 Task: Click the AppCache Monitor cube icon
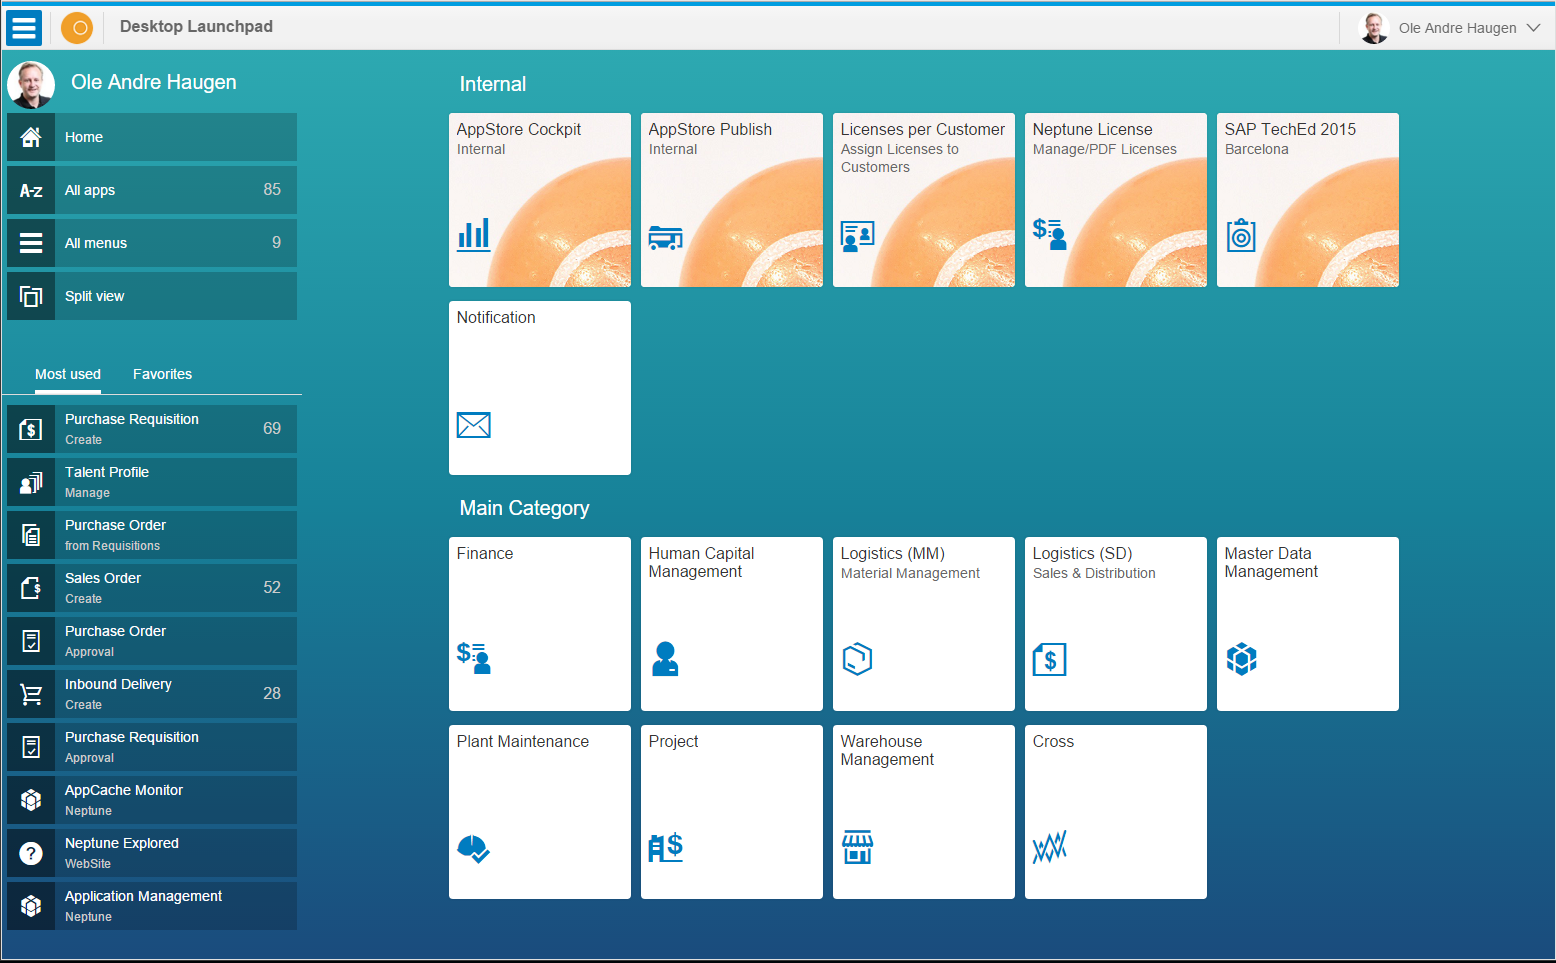(31, 800)
